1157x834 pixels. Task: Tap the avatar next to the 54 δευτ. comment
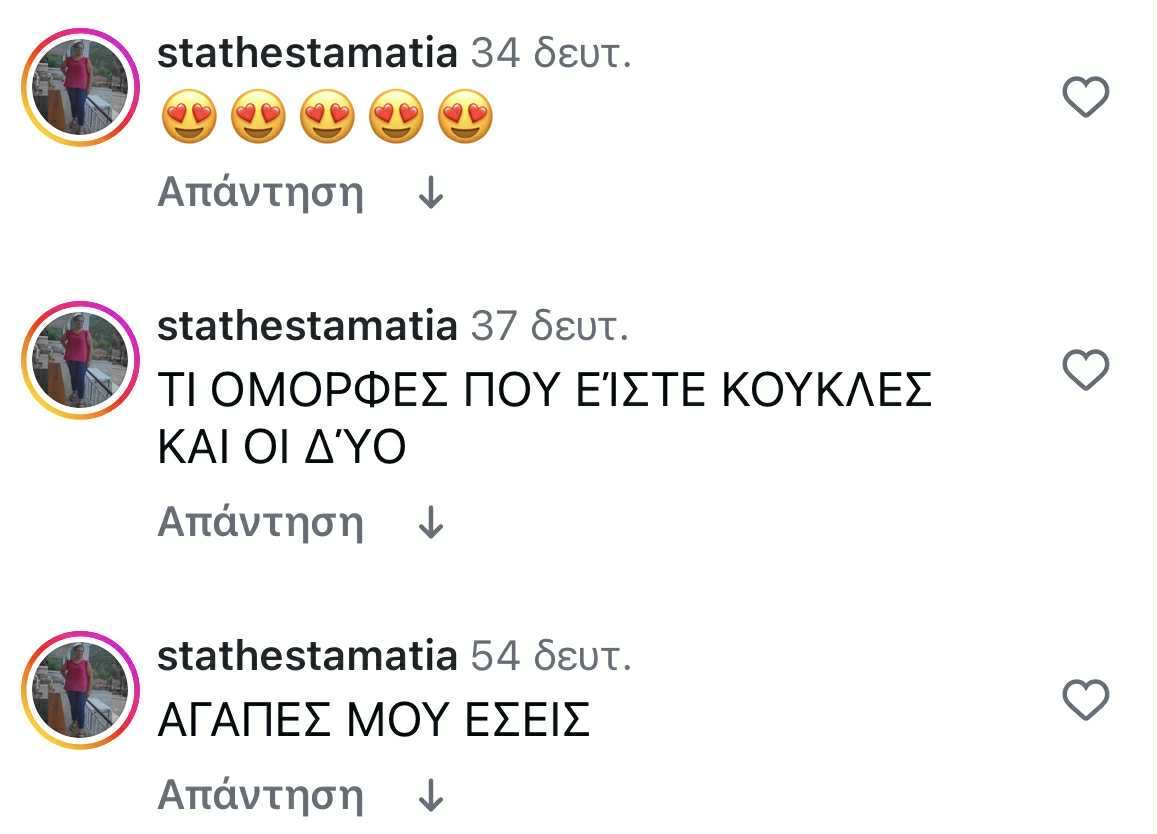79,690
